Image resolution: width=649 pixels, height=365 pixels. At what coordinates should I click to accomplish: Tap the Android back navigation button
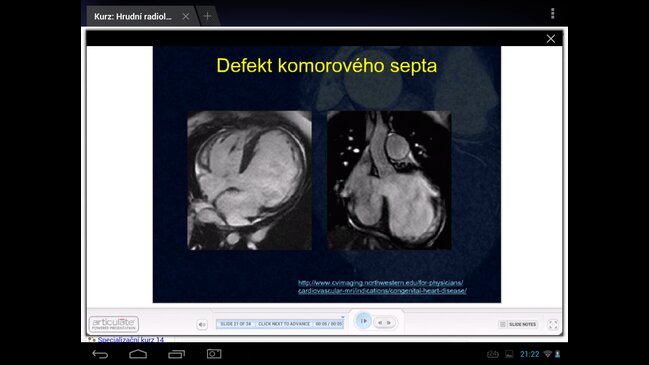tap(100, 354)
